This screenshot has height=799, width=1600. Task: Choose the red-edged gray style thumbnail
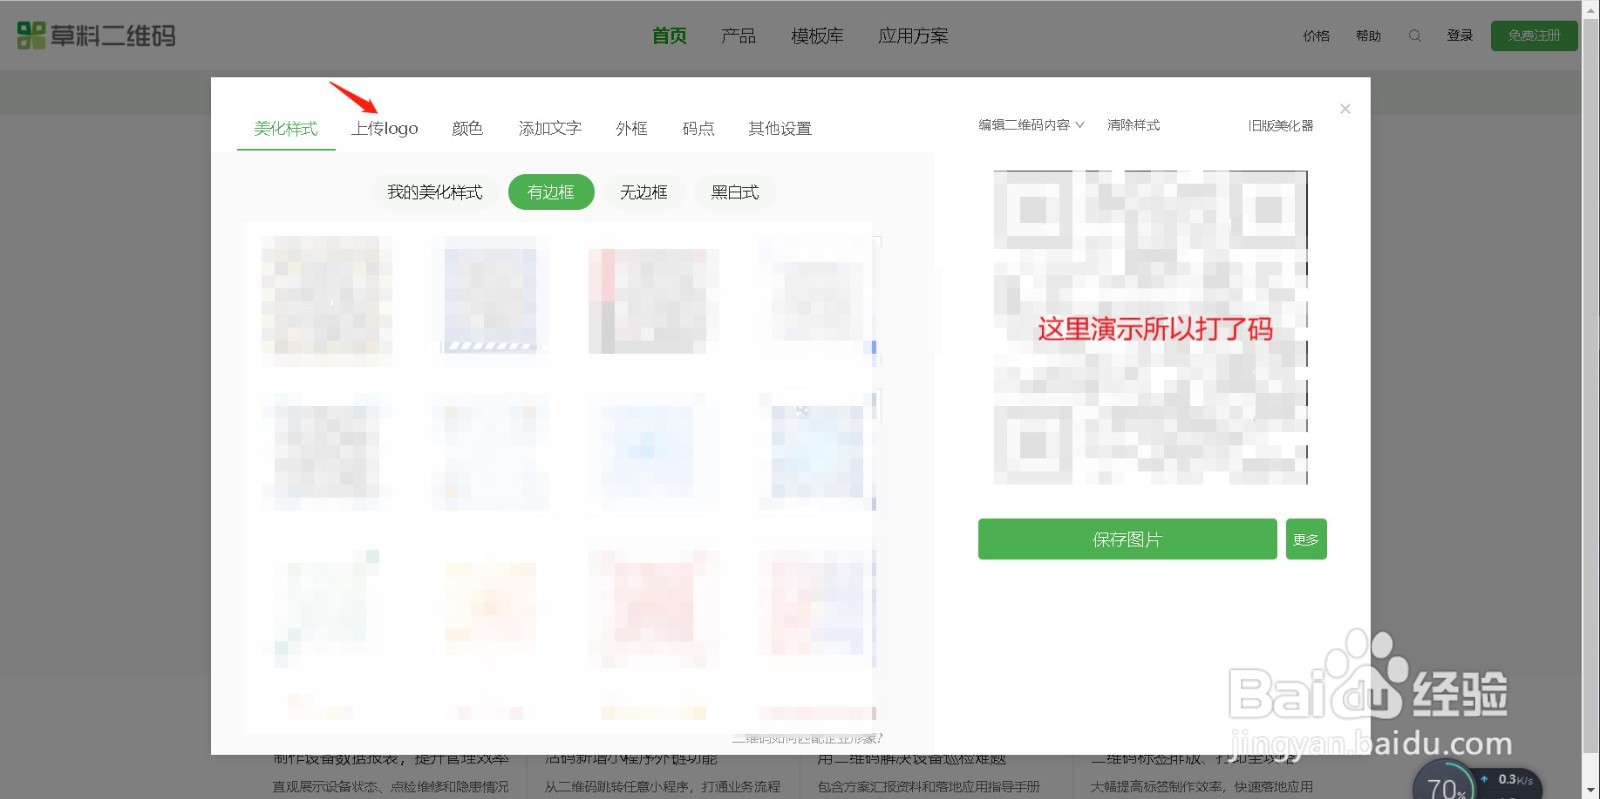[x=653, y=301]
